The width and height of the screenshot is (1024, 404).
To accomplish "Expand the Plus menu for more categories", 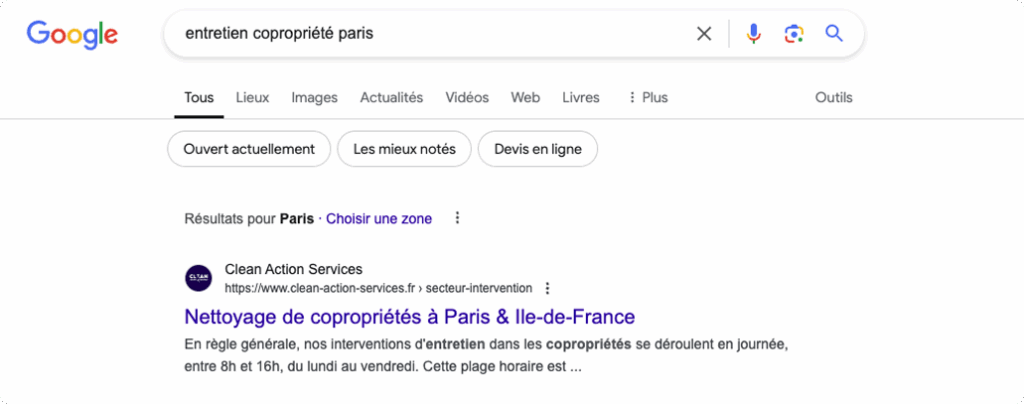I will [647, 98].
